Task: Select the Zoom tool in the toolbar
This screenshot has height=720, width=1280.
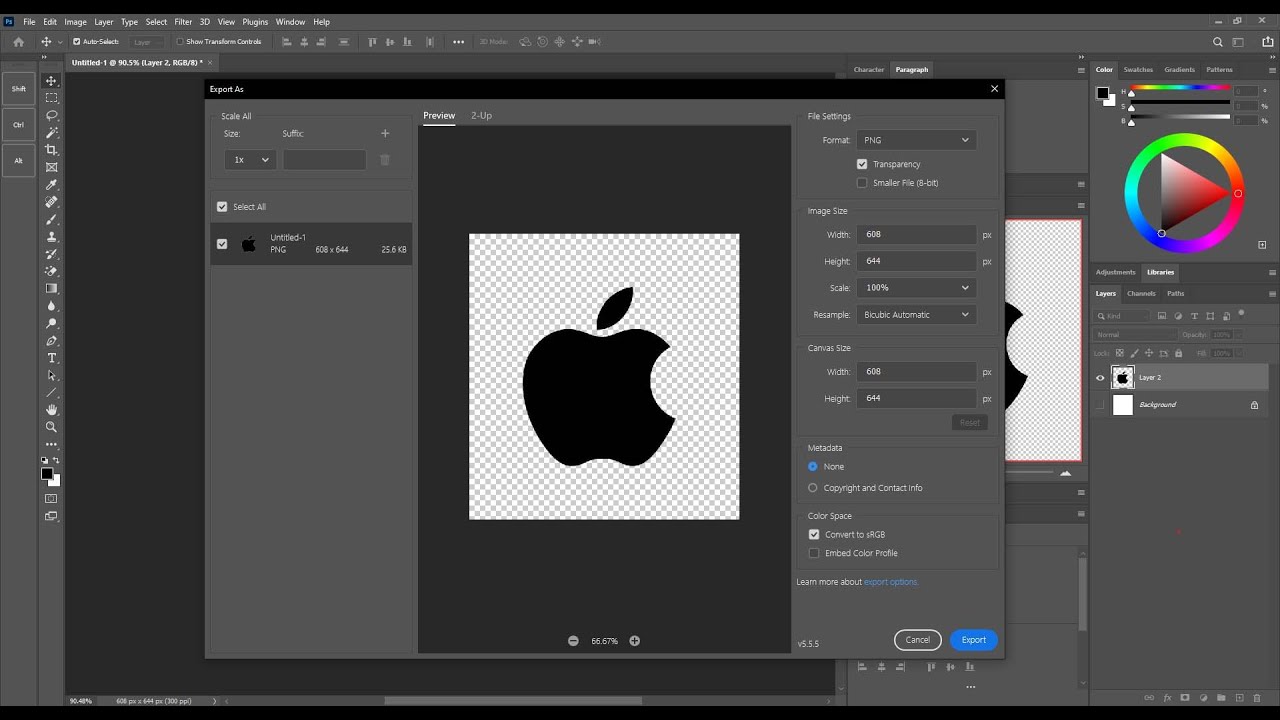Action: 52,427
